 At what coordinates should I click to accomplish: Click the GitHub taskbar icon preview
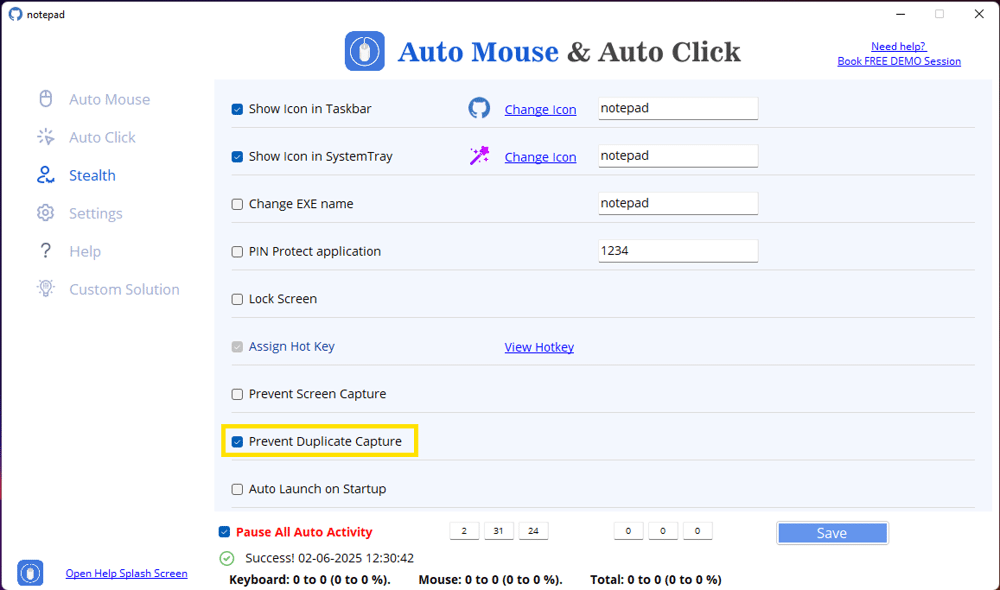(479, 108)
